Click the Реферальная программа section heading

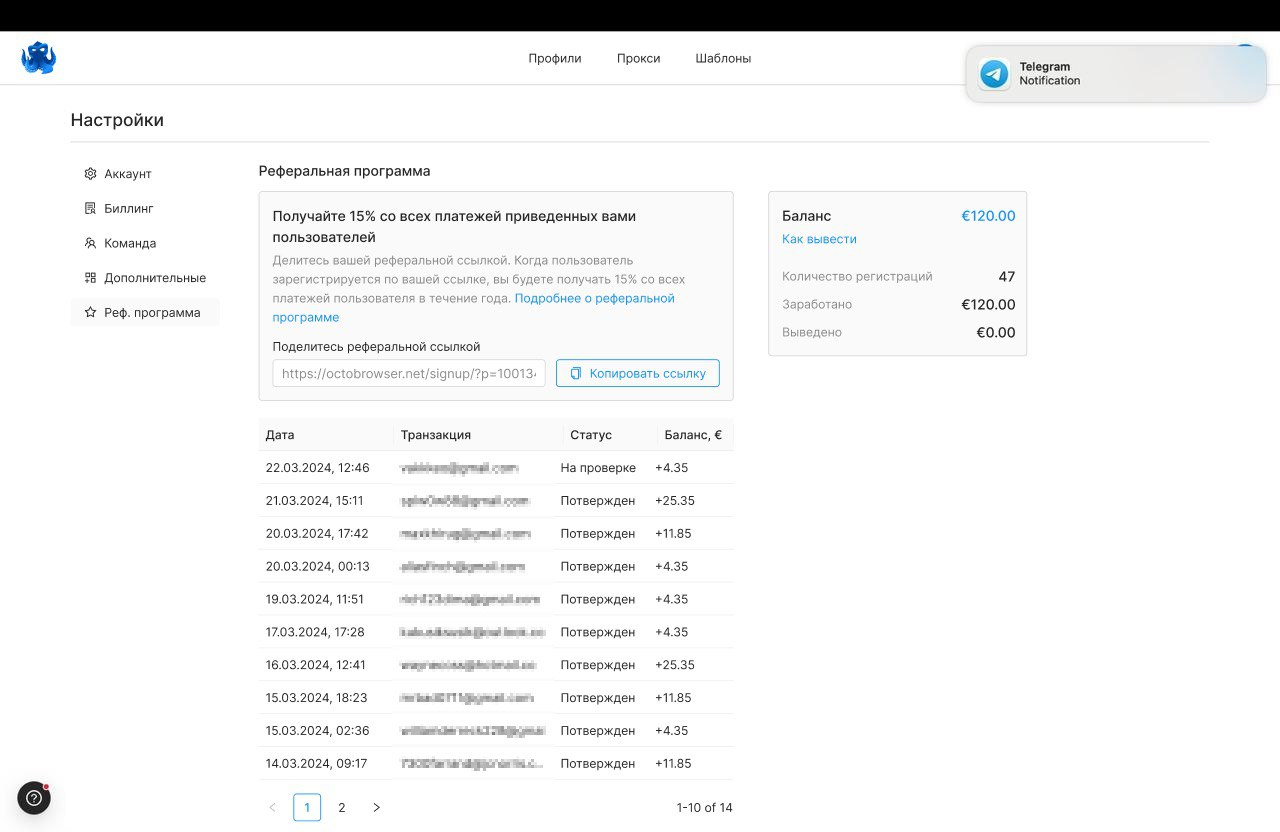click(x=344, y=171)
